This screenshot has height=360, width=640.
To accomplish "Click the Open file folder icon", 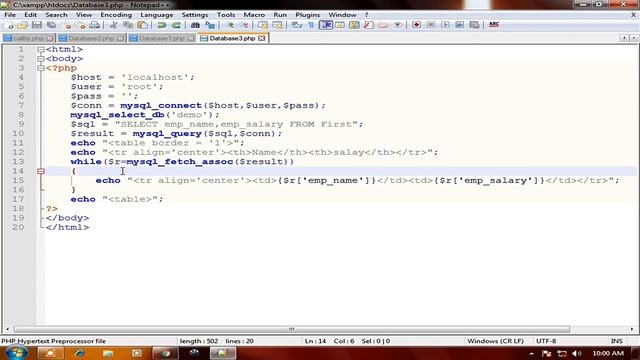I will (22, 25).
